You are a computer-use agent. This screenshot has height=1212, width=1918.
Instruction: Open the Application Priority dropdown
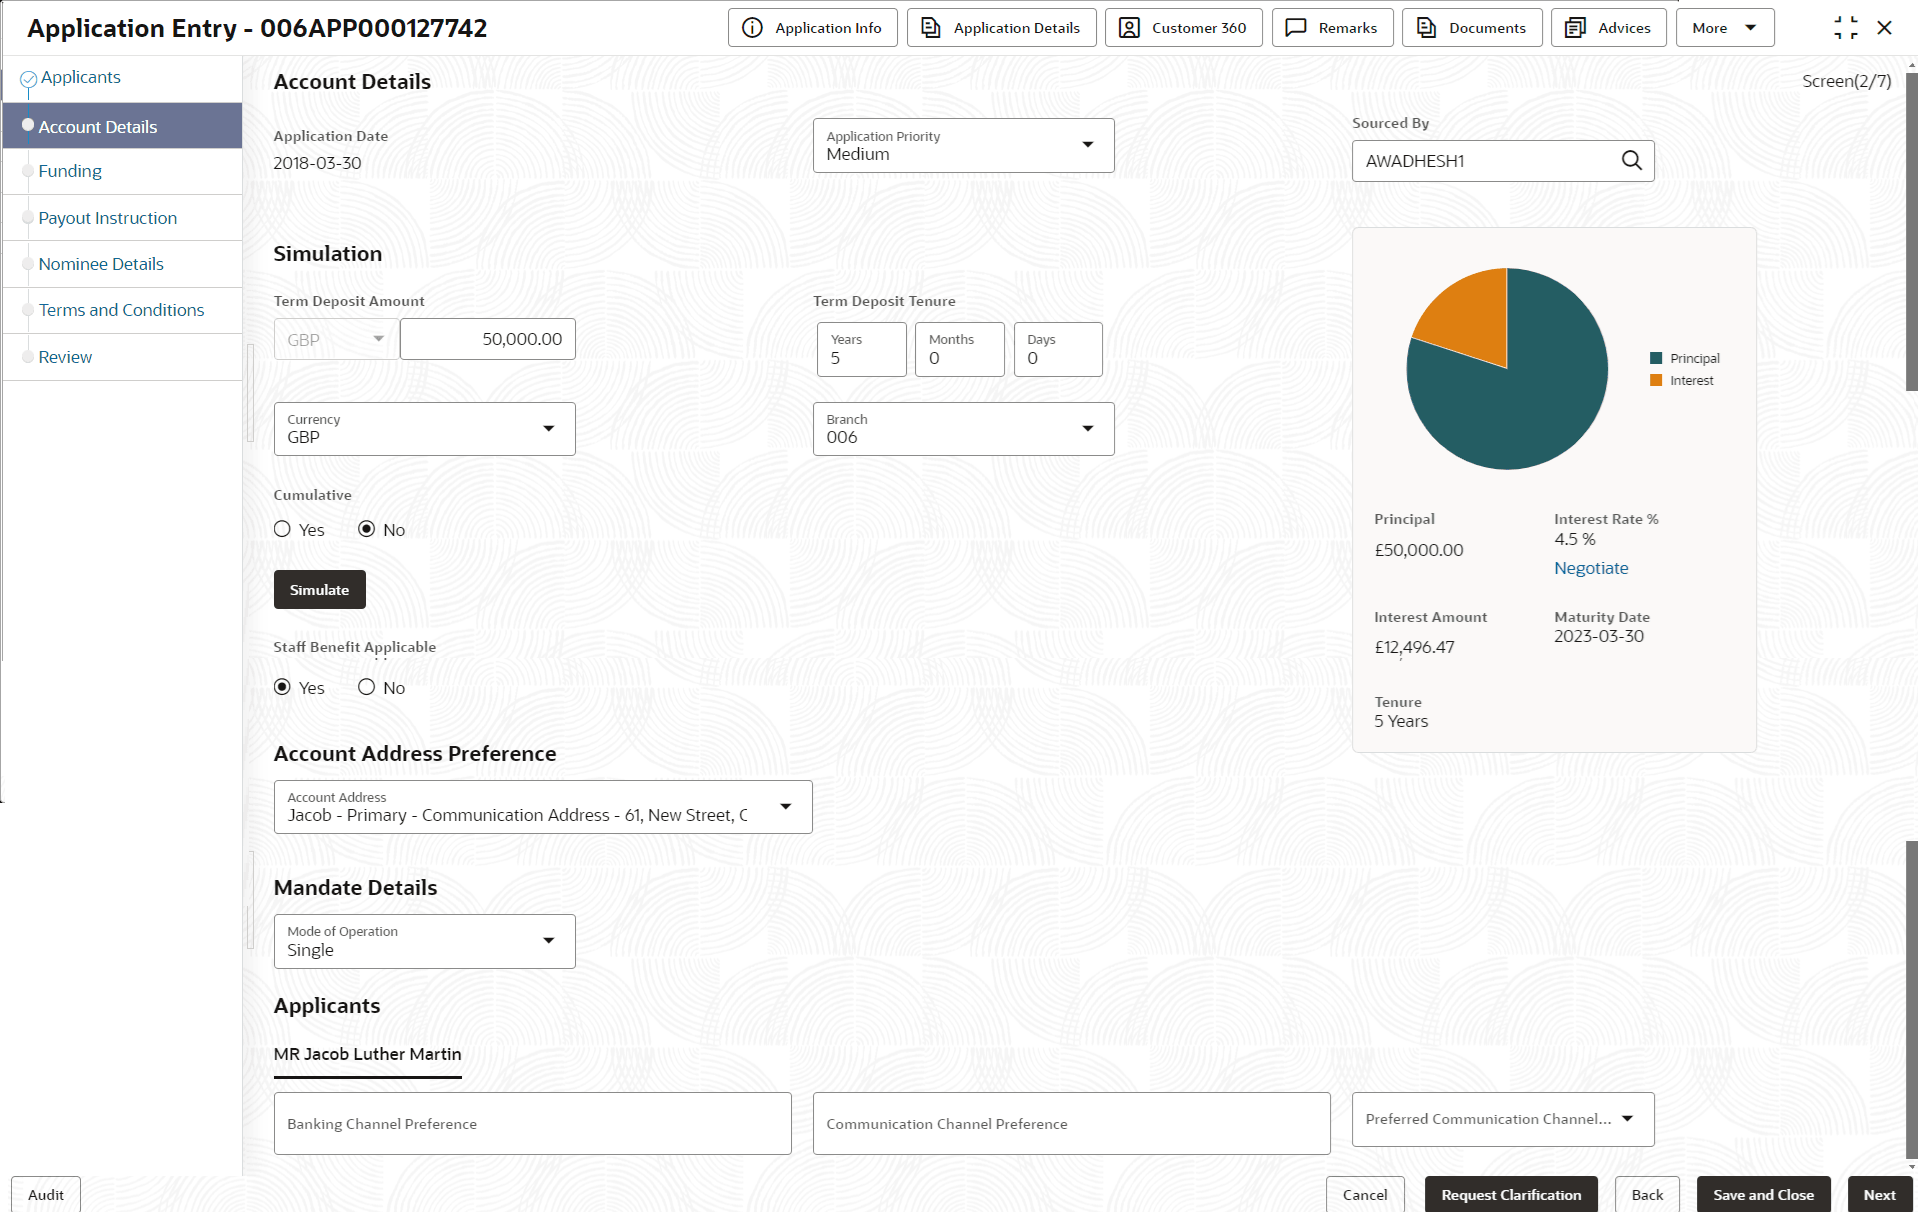[x=1087, y=145]
